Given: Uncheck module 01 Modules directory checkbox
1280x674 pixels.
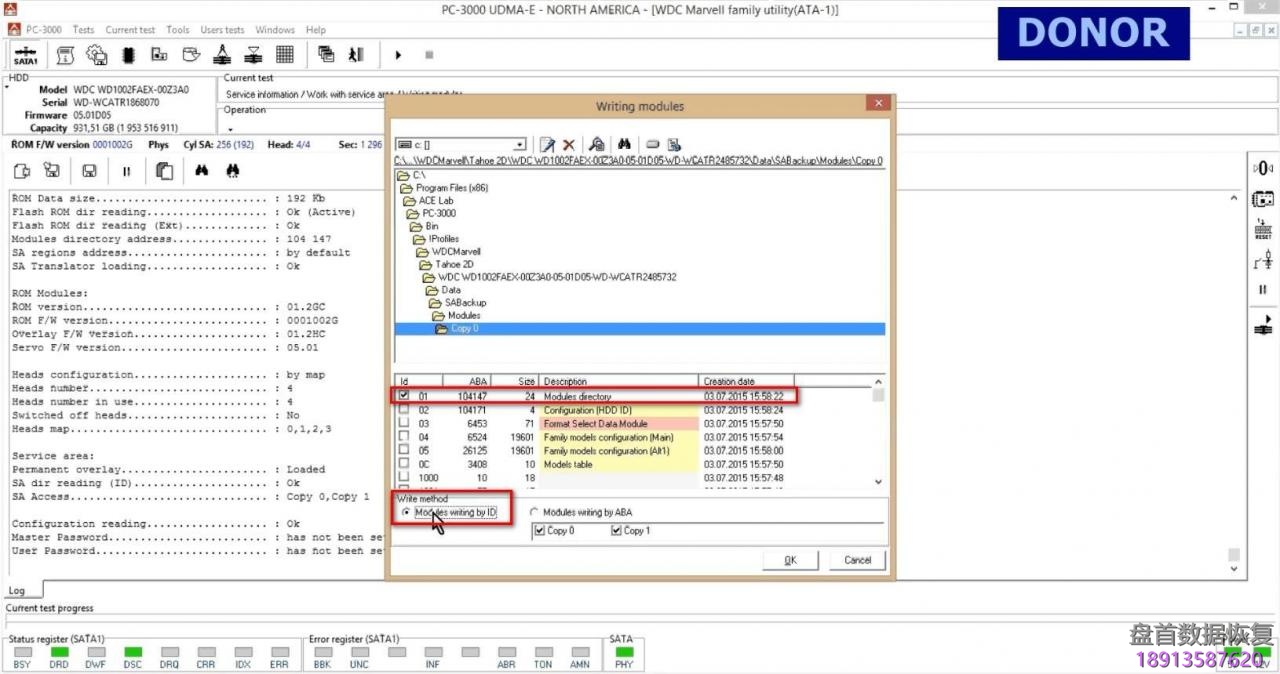Looking at the screenshot, I should click(404, 396).
